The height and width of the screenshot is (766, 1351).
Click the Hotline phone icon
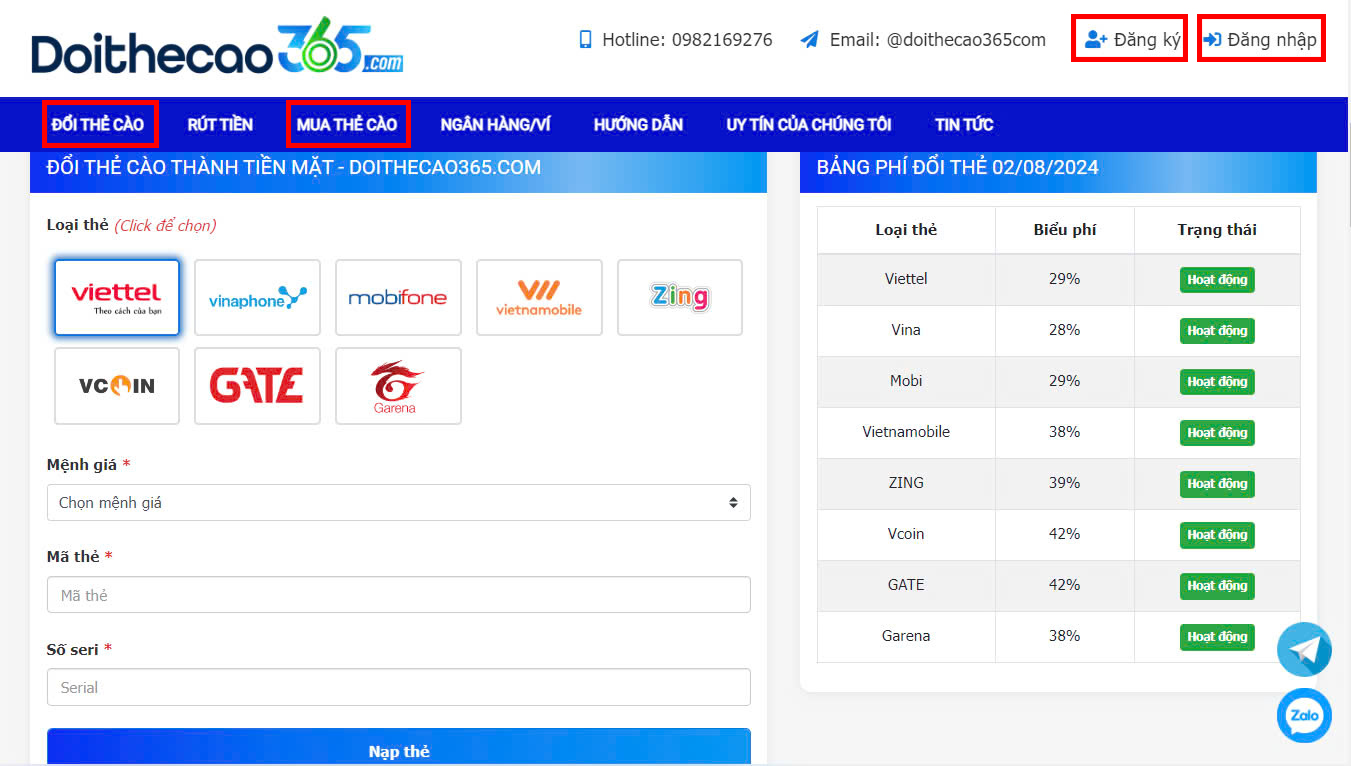click(585, 40)
